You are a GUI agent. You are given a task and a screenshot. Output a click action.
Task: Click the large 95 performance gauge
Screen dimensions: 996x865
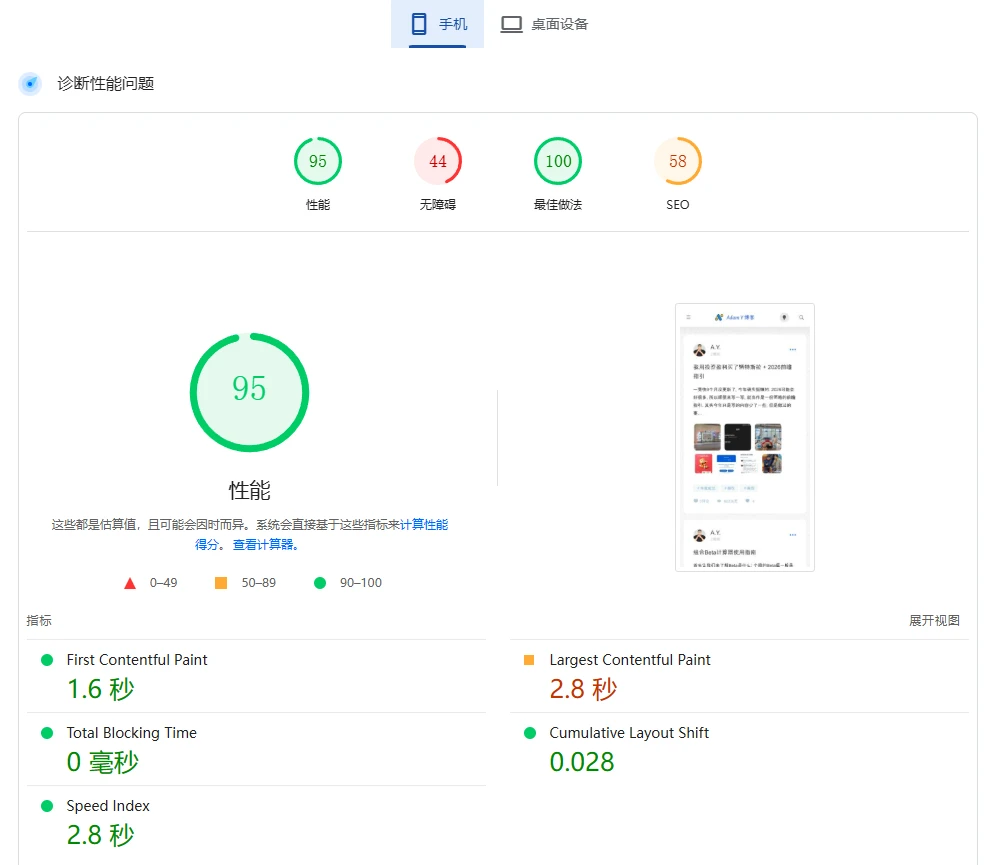pyautogui.click(x=249, y=392)
